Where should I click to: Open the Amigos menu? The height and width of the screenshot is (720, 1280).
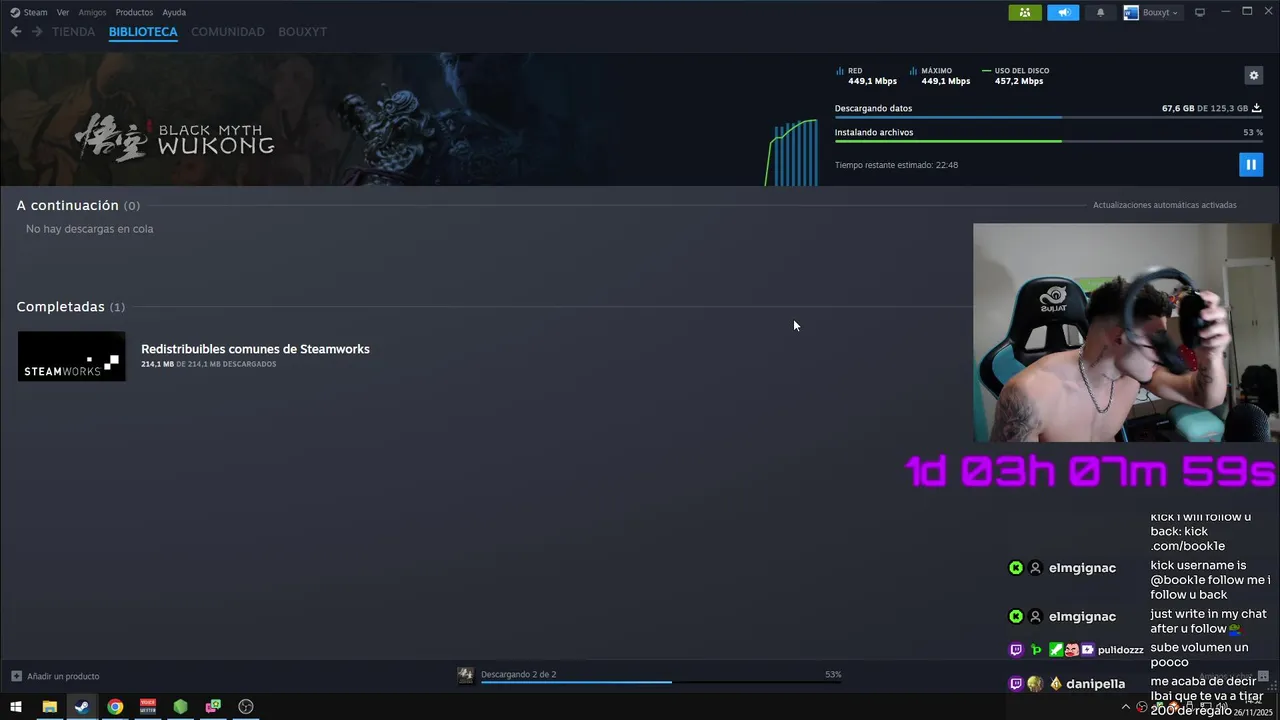click(92, 12)
